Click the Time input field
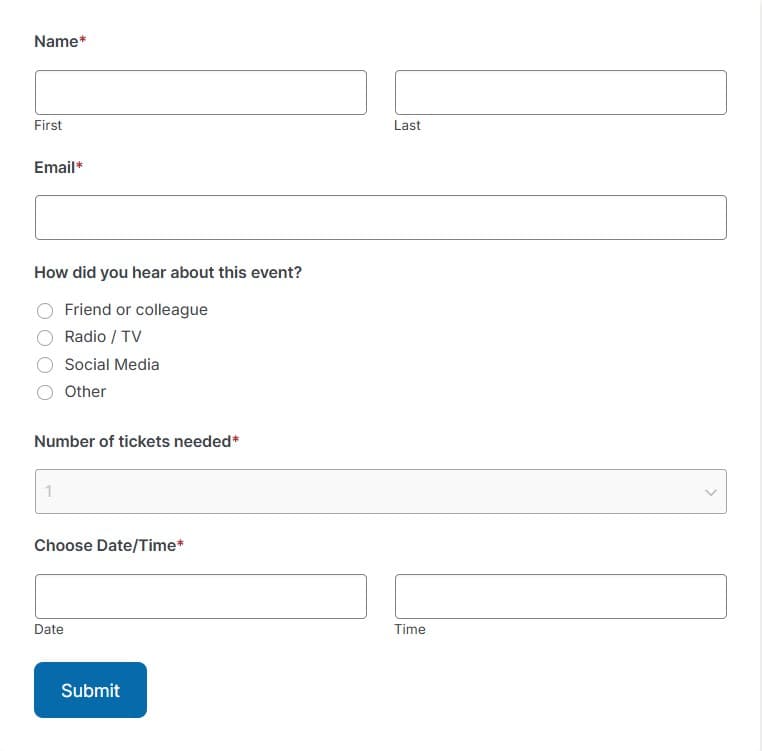762x751 pixels. (x=561, y=596)
